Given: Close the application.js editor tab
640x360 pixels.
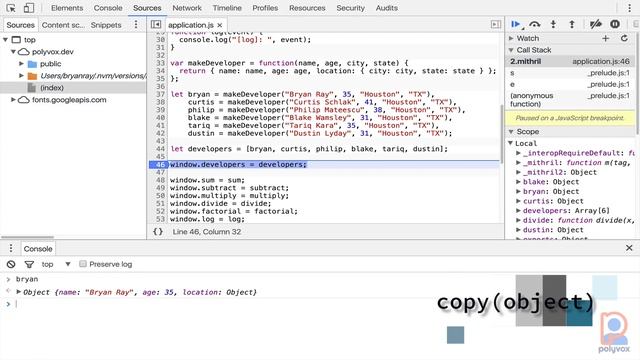Looking at the screenshot, I should [x=220, y=25].
